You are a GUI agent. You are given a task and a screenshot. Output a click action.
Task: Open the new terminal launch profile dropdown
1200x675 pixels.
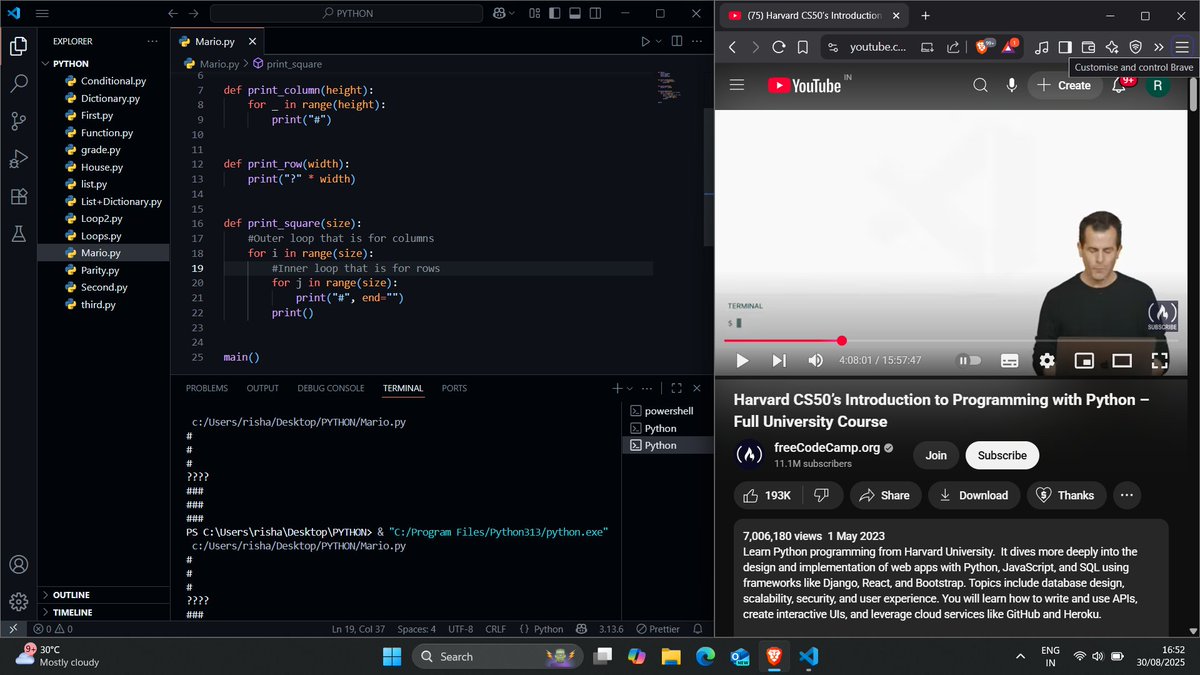pyautogui.click(x=630, y=388)
